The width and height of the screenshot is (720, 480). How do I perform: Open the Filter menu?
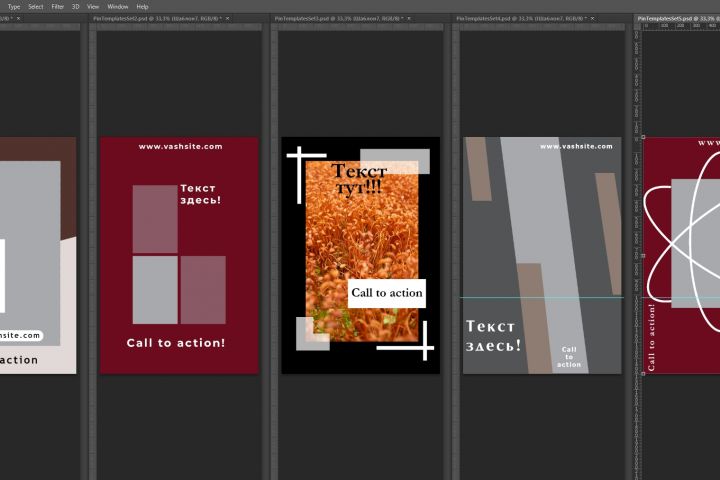[x=57, y=6]
